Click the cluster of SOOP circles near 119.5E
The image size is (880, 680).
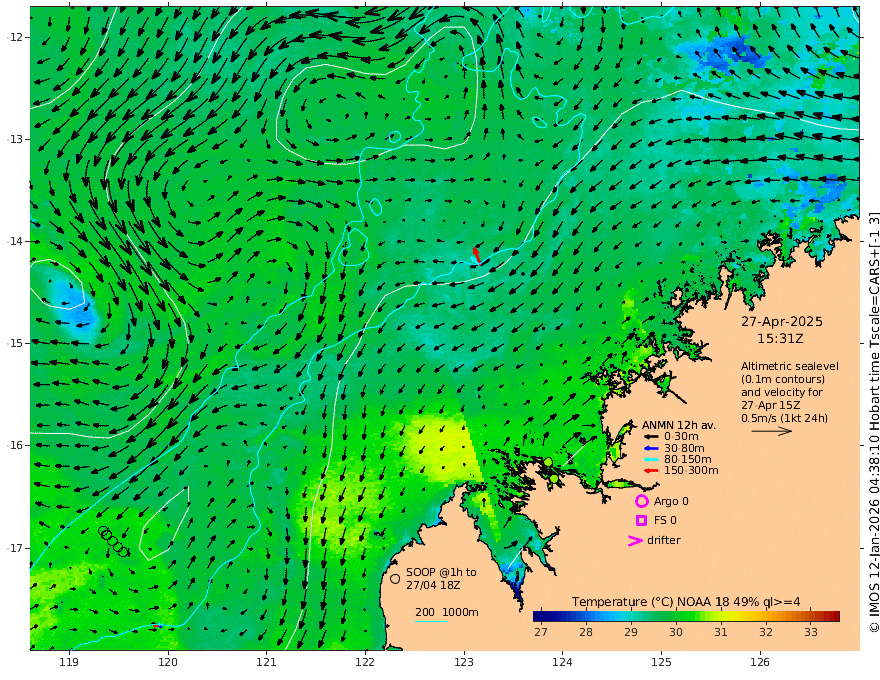click(x=113, y=541)
